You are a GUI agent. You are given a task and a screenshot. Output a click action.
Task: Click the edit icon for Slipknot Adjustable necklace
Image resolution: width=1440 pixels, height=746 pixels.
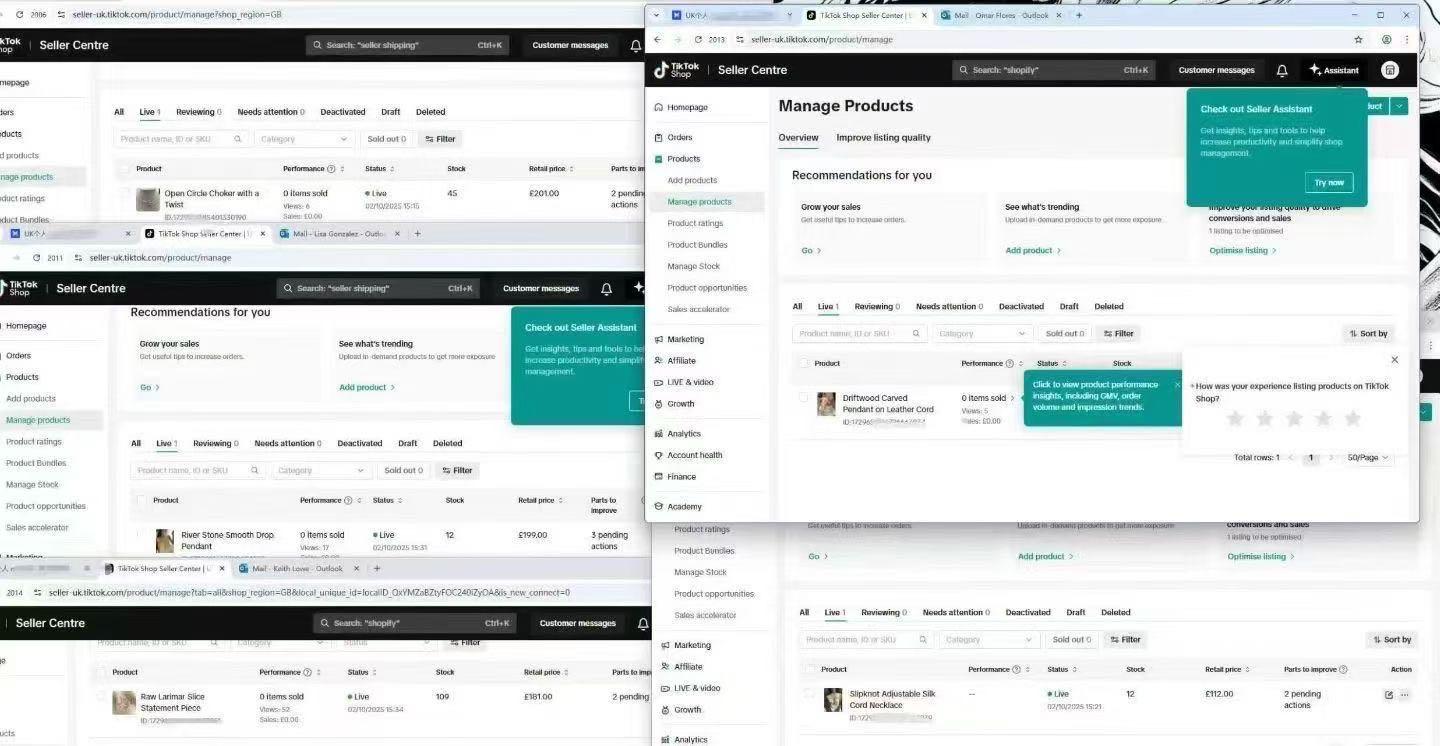(1388, 695)
